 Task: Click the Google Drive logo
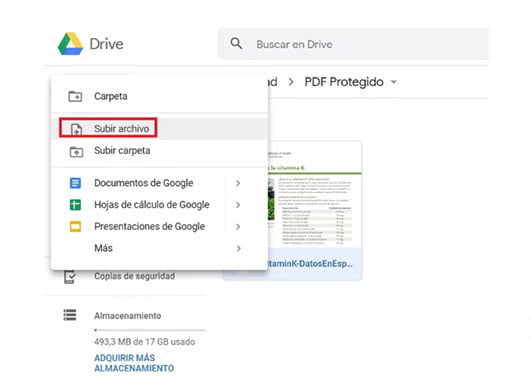coord(70,44)
